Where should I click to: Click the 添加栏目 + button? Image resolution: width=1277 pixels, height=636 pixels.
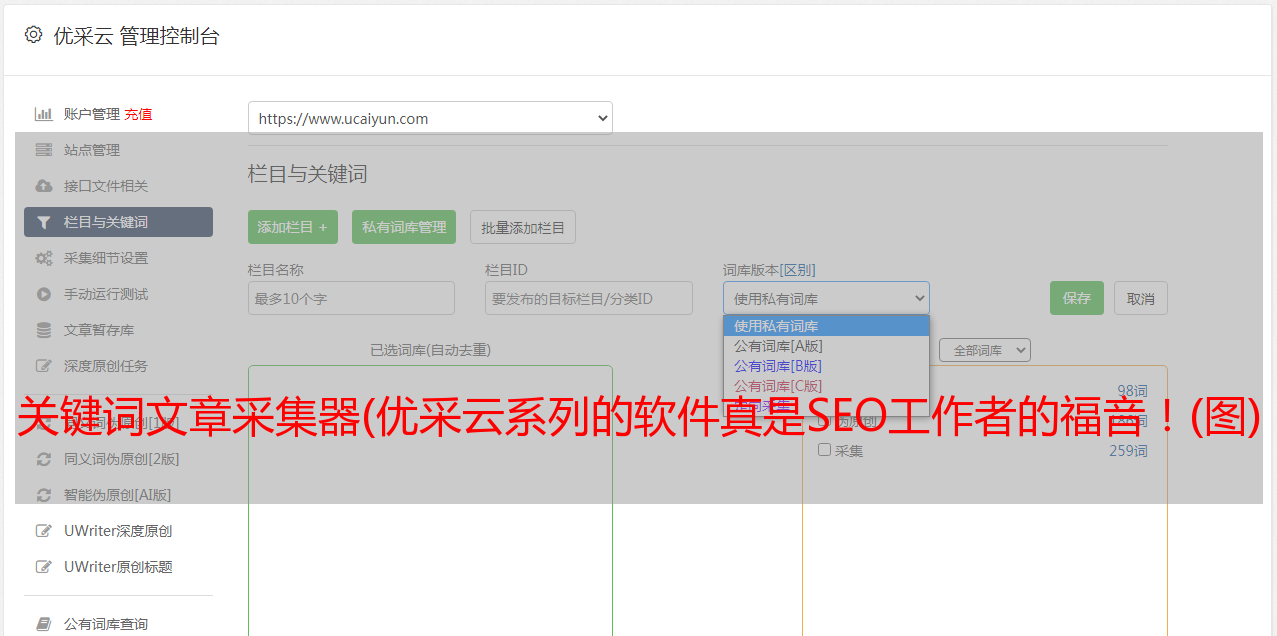(293, 227)
